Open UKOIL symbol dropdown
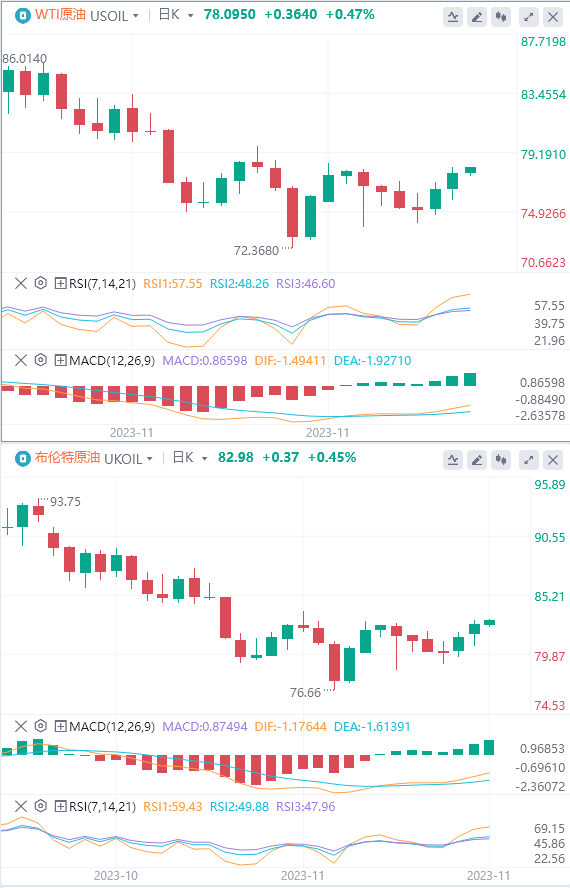The height and width of the screenshot is (888, 570). [129, 458]
